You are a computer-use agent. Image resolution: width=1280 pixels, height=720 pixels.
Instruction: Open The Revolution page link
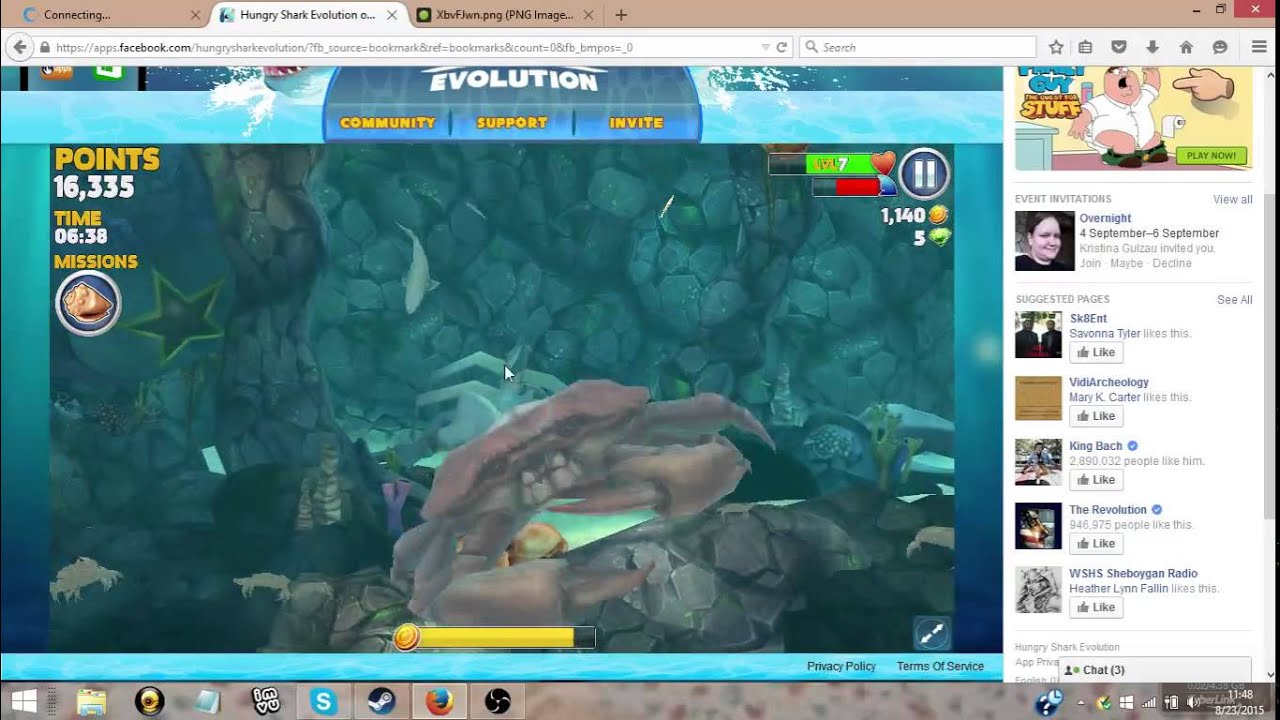coord(1108,510)
